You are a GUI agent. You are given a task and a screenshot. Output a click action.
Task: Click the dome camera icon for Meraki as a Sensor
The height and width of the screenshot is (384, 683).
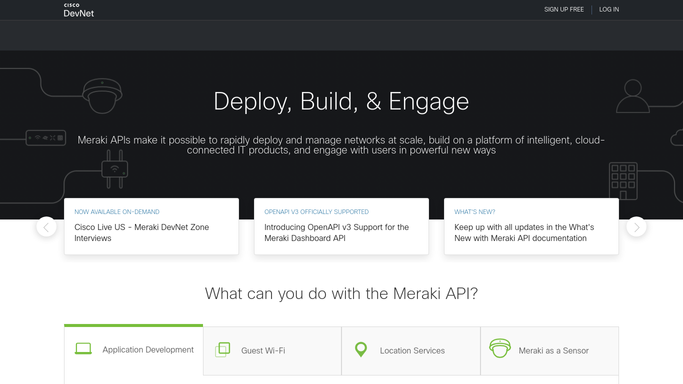pyautogui.click(x=500, y=348)
